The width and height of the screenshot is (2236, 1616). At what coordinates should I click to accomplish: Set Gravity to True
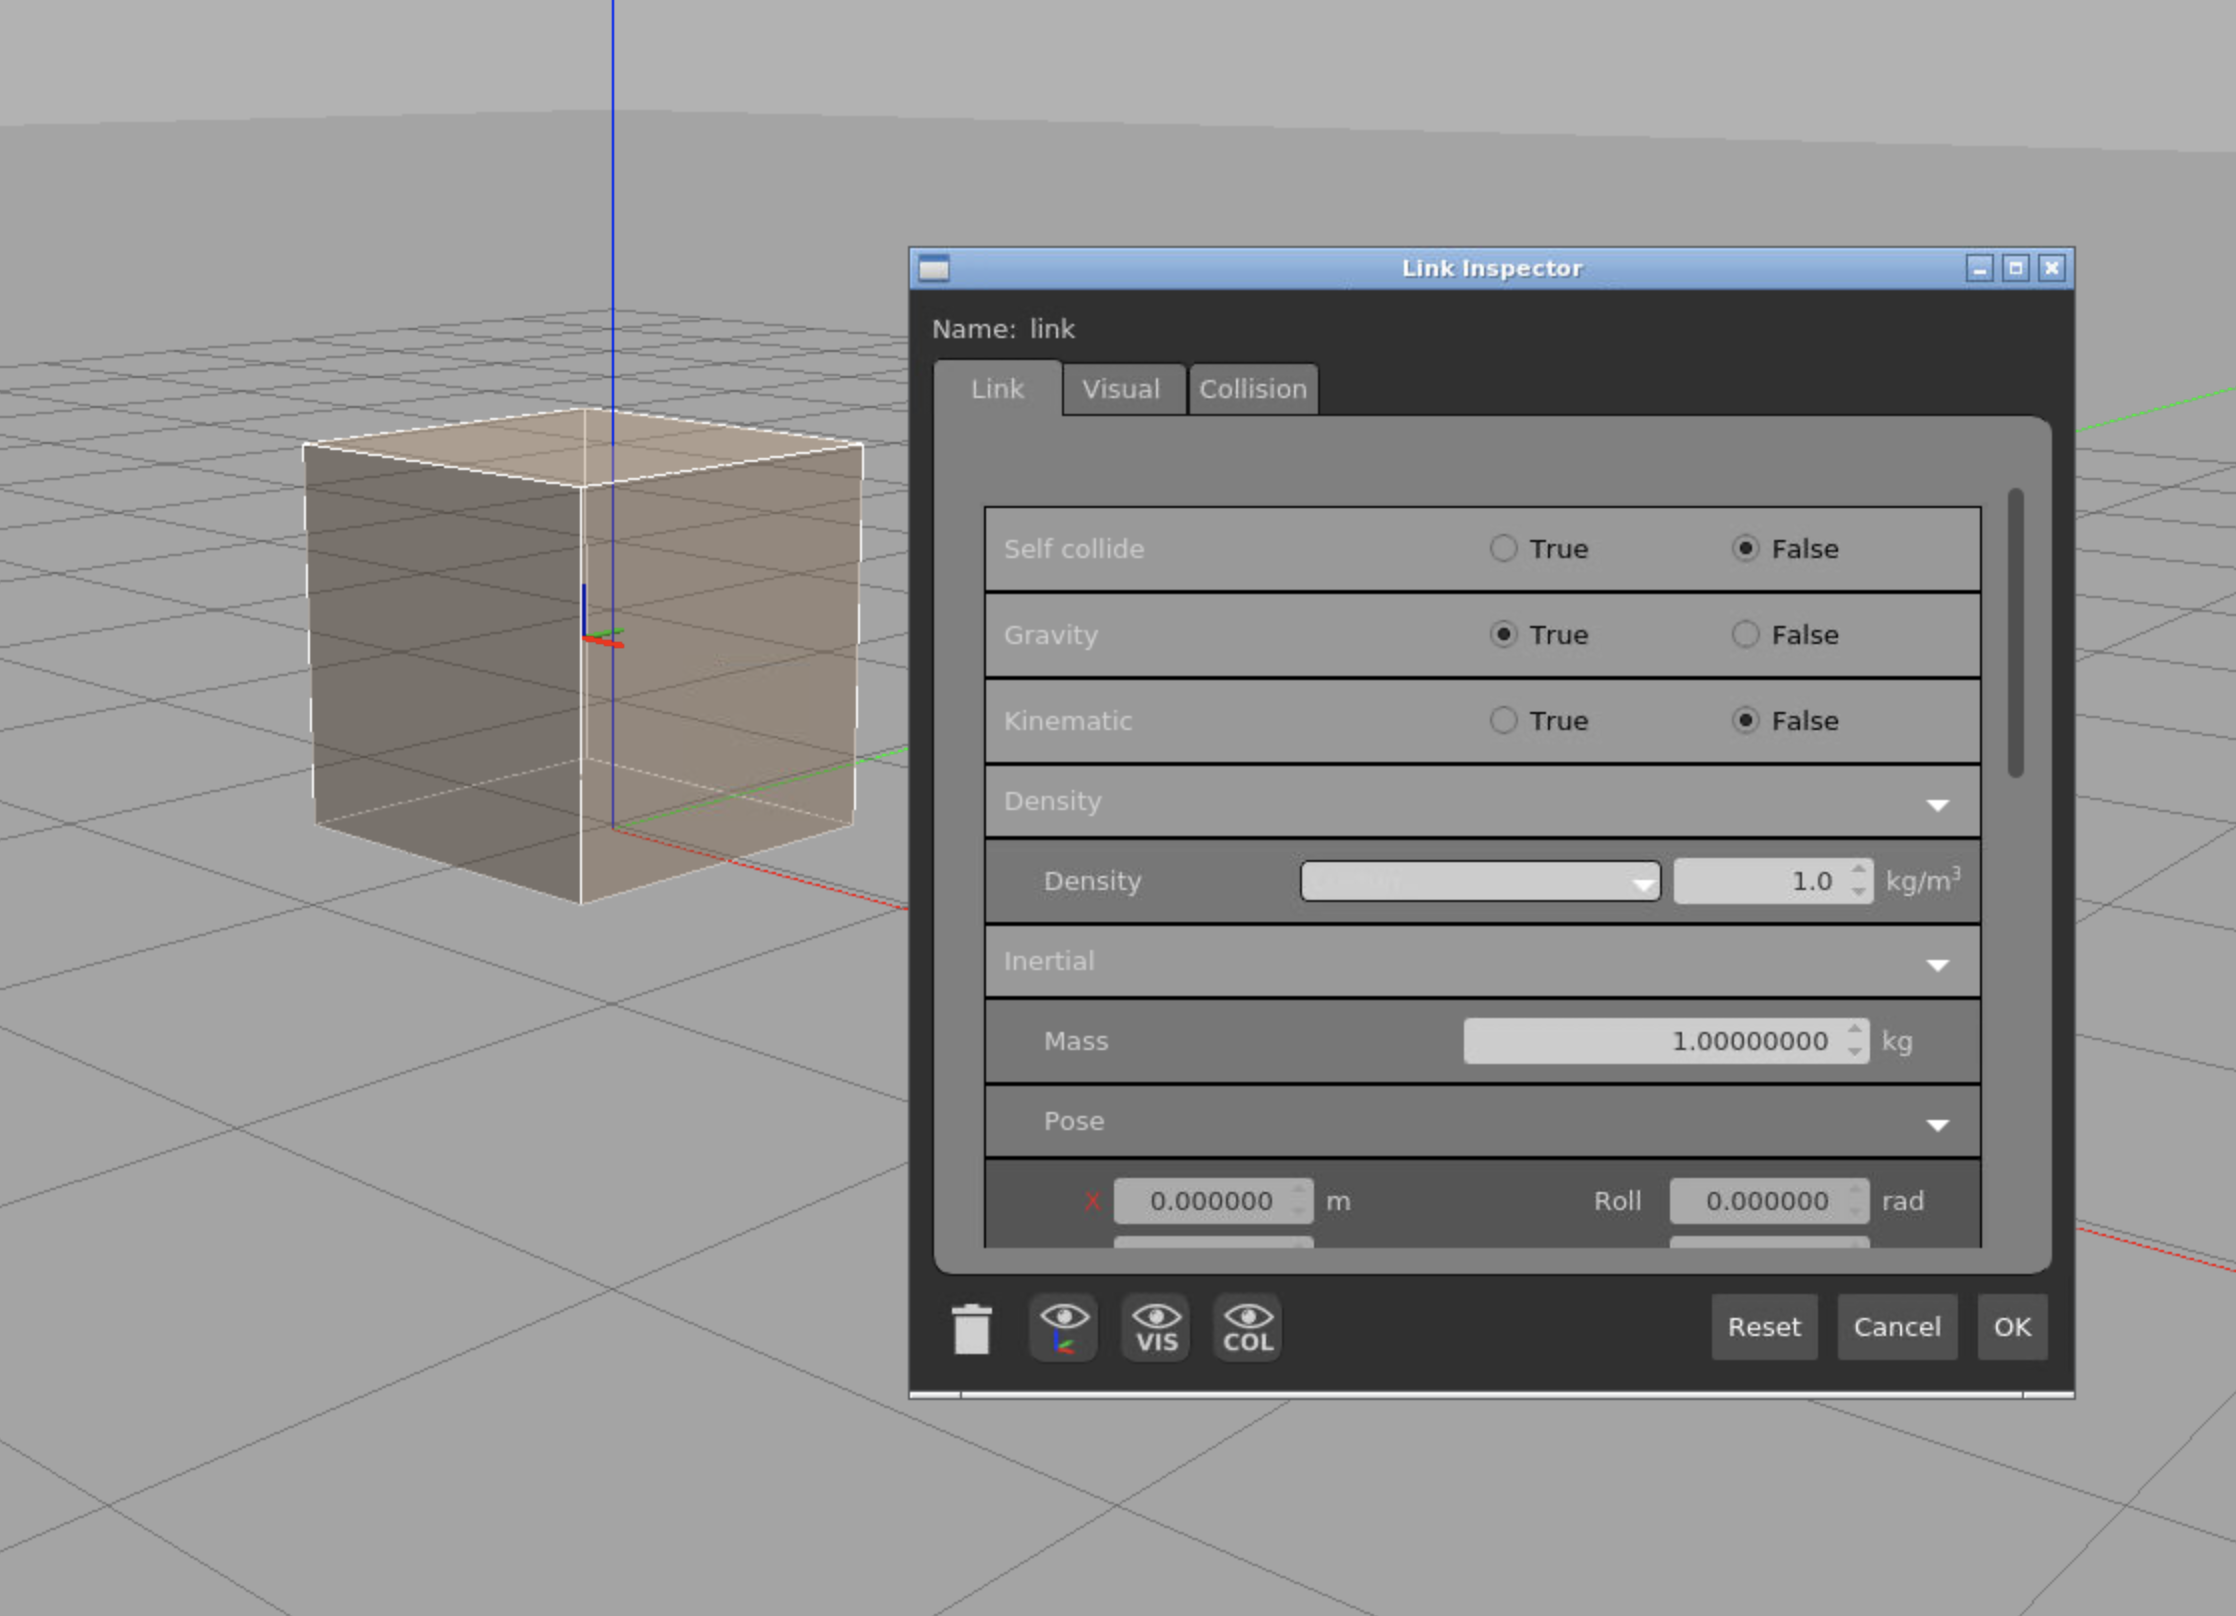tap(1503, 634)
